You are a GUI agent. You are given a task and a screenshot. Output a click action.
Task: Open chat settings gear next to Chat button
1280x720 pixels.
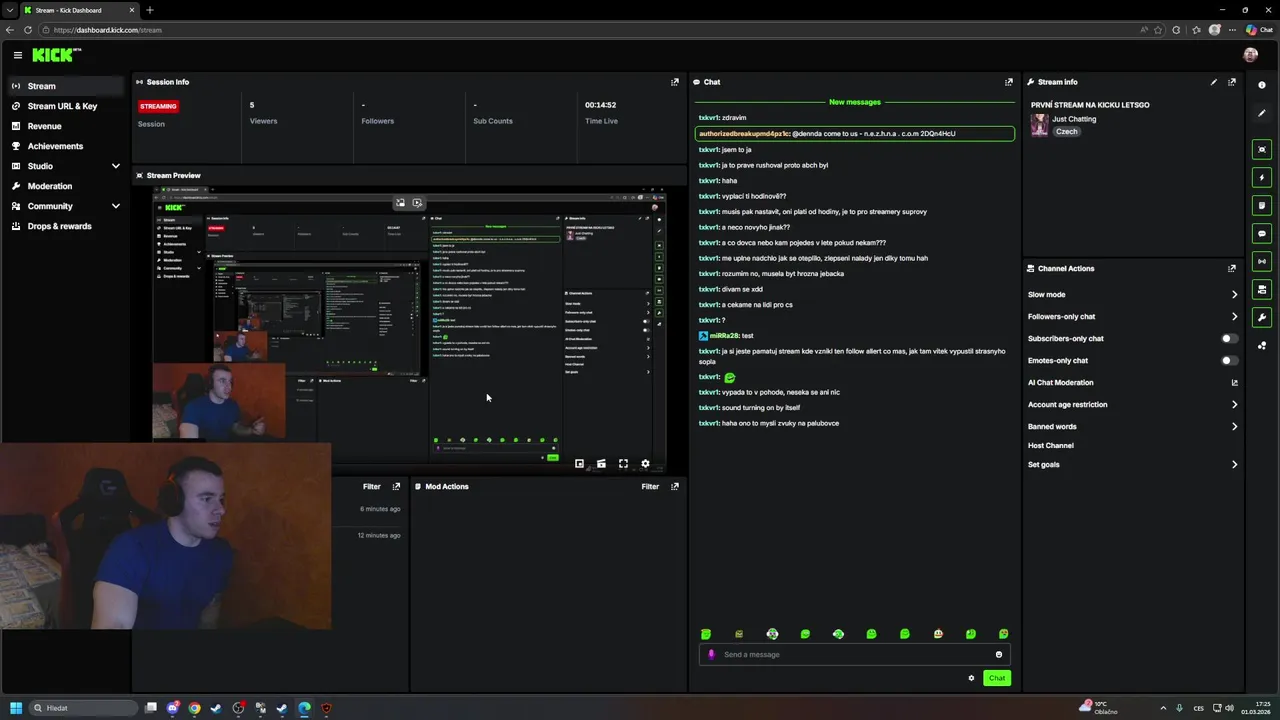971,678
